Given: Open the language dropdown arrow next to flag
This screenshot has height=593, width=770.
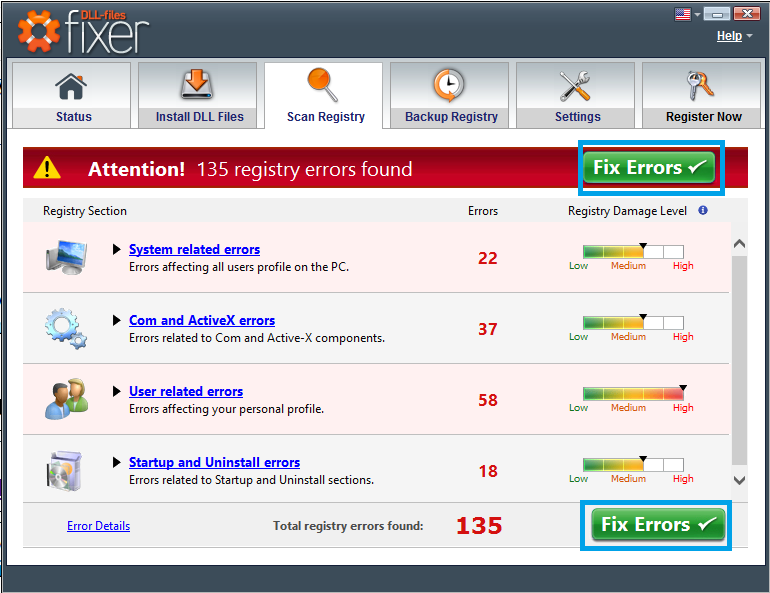Looking at the screenshot, I should coord(697,15).
